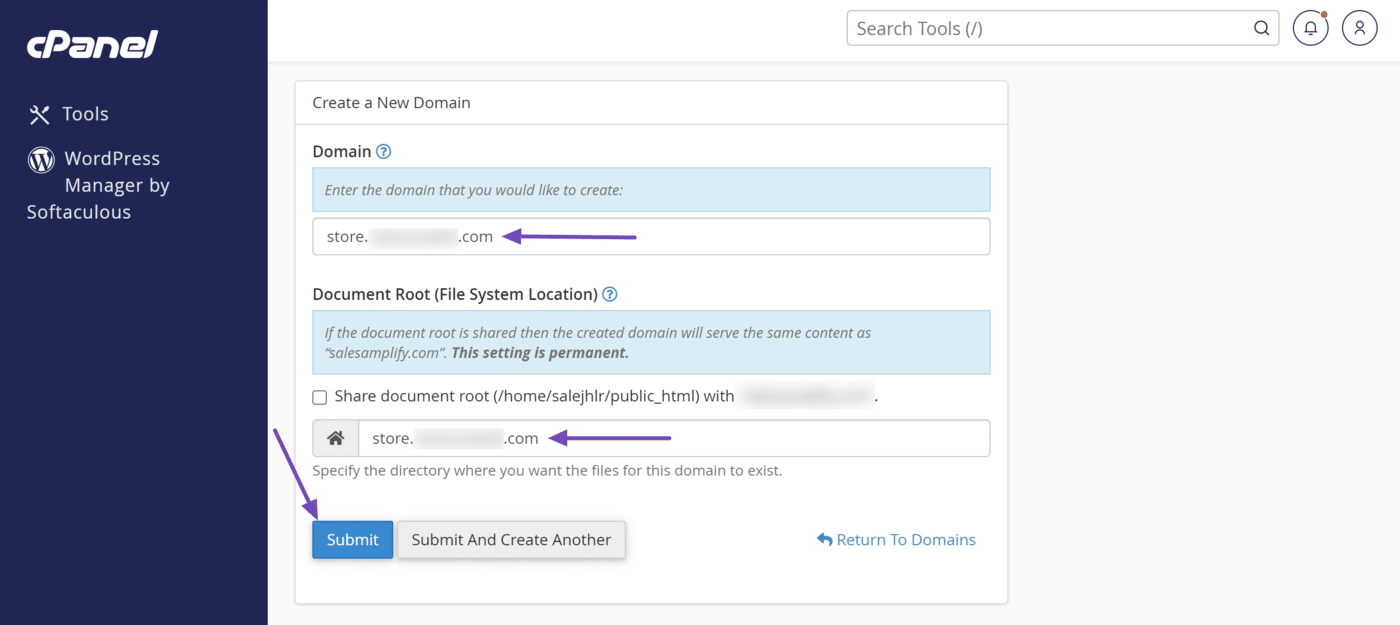Click Submit And Create Another button

point(511,539)
